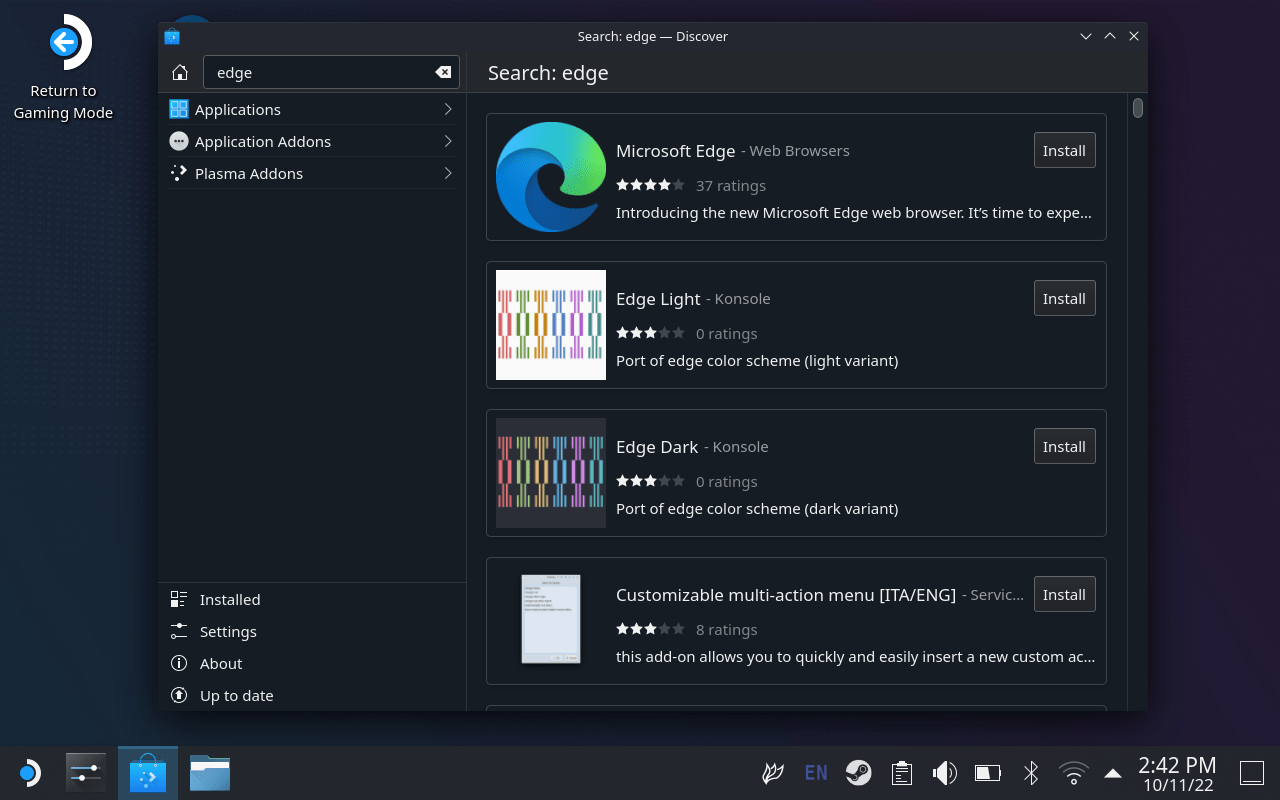Close the Discover window

pyautogui.click(x=1134, y=36)
